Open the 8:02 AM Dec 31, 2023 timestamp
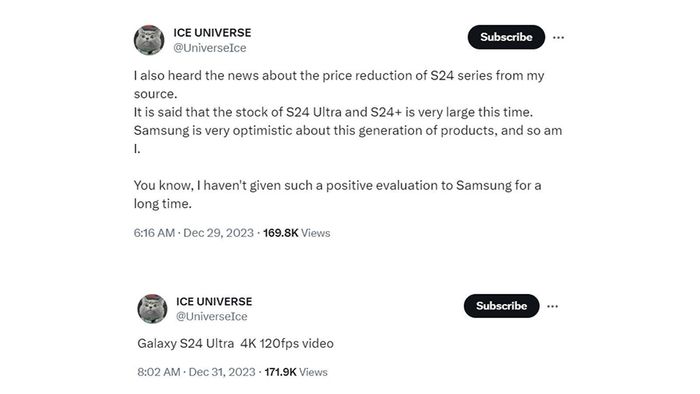The image size is (700, 394). click(196, 372)
